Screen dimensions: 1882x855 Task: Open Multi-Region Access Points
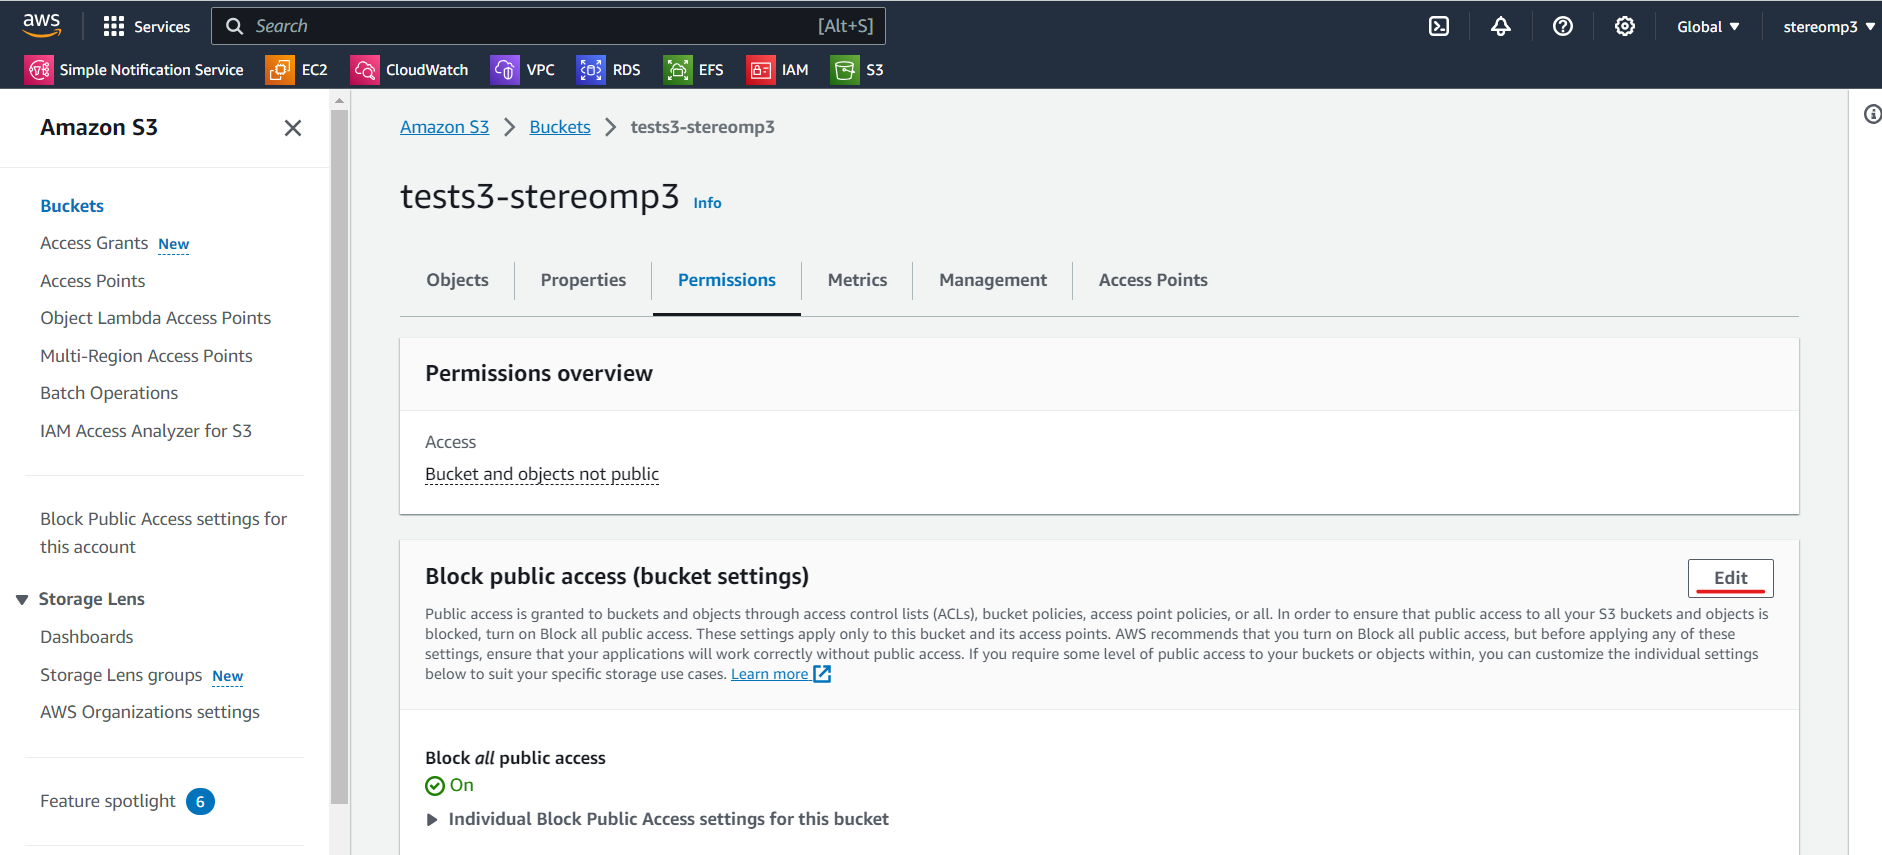click(x=146, y=356)
